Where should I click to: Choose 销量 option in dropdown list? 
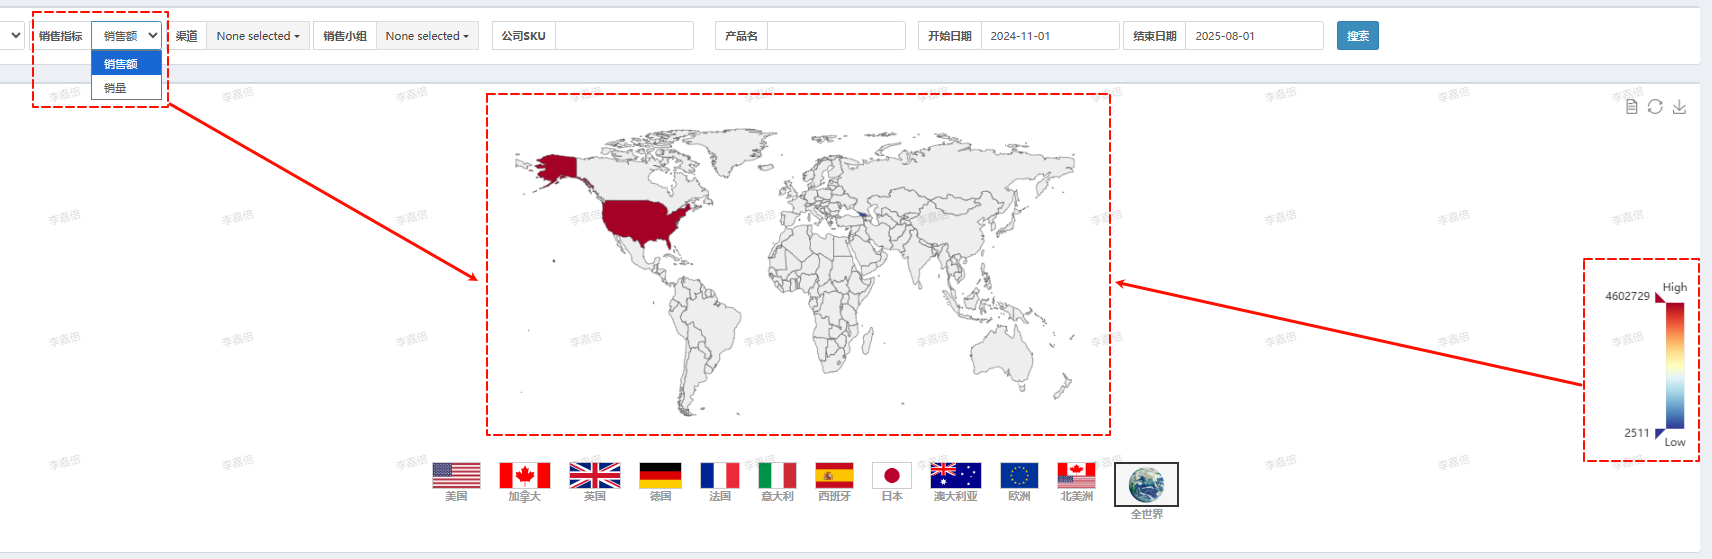click(x=126, y=88)
